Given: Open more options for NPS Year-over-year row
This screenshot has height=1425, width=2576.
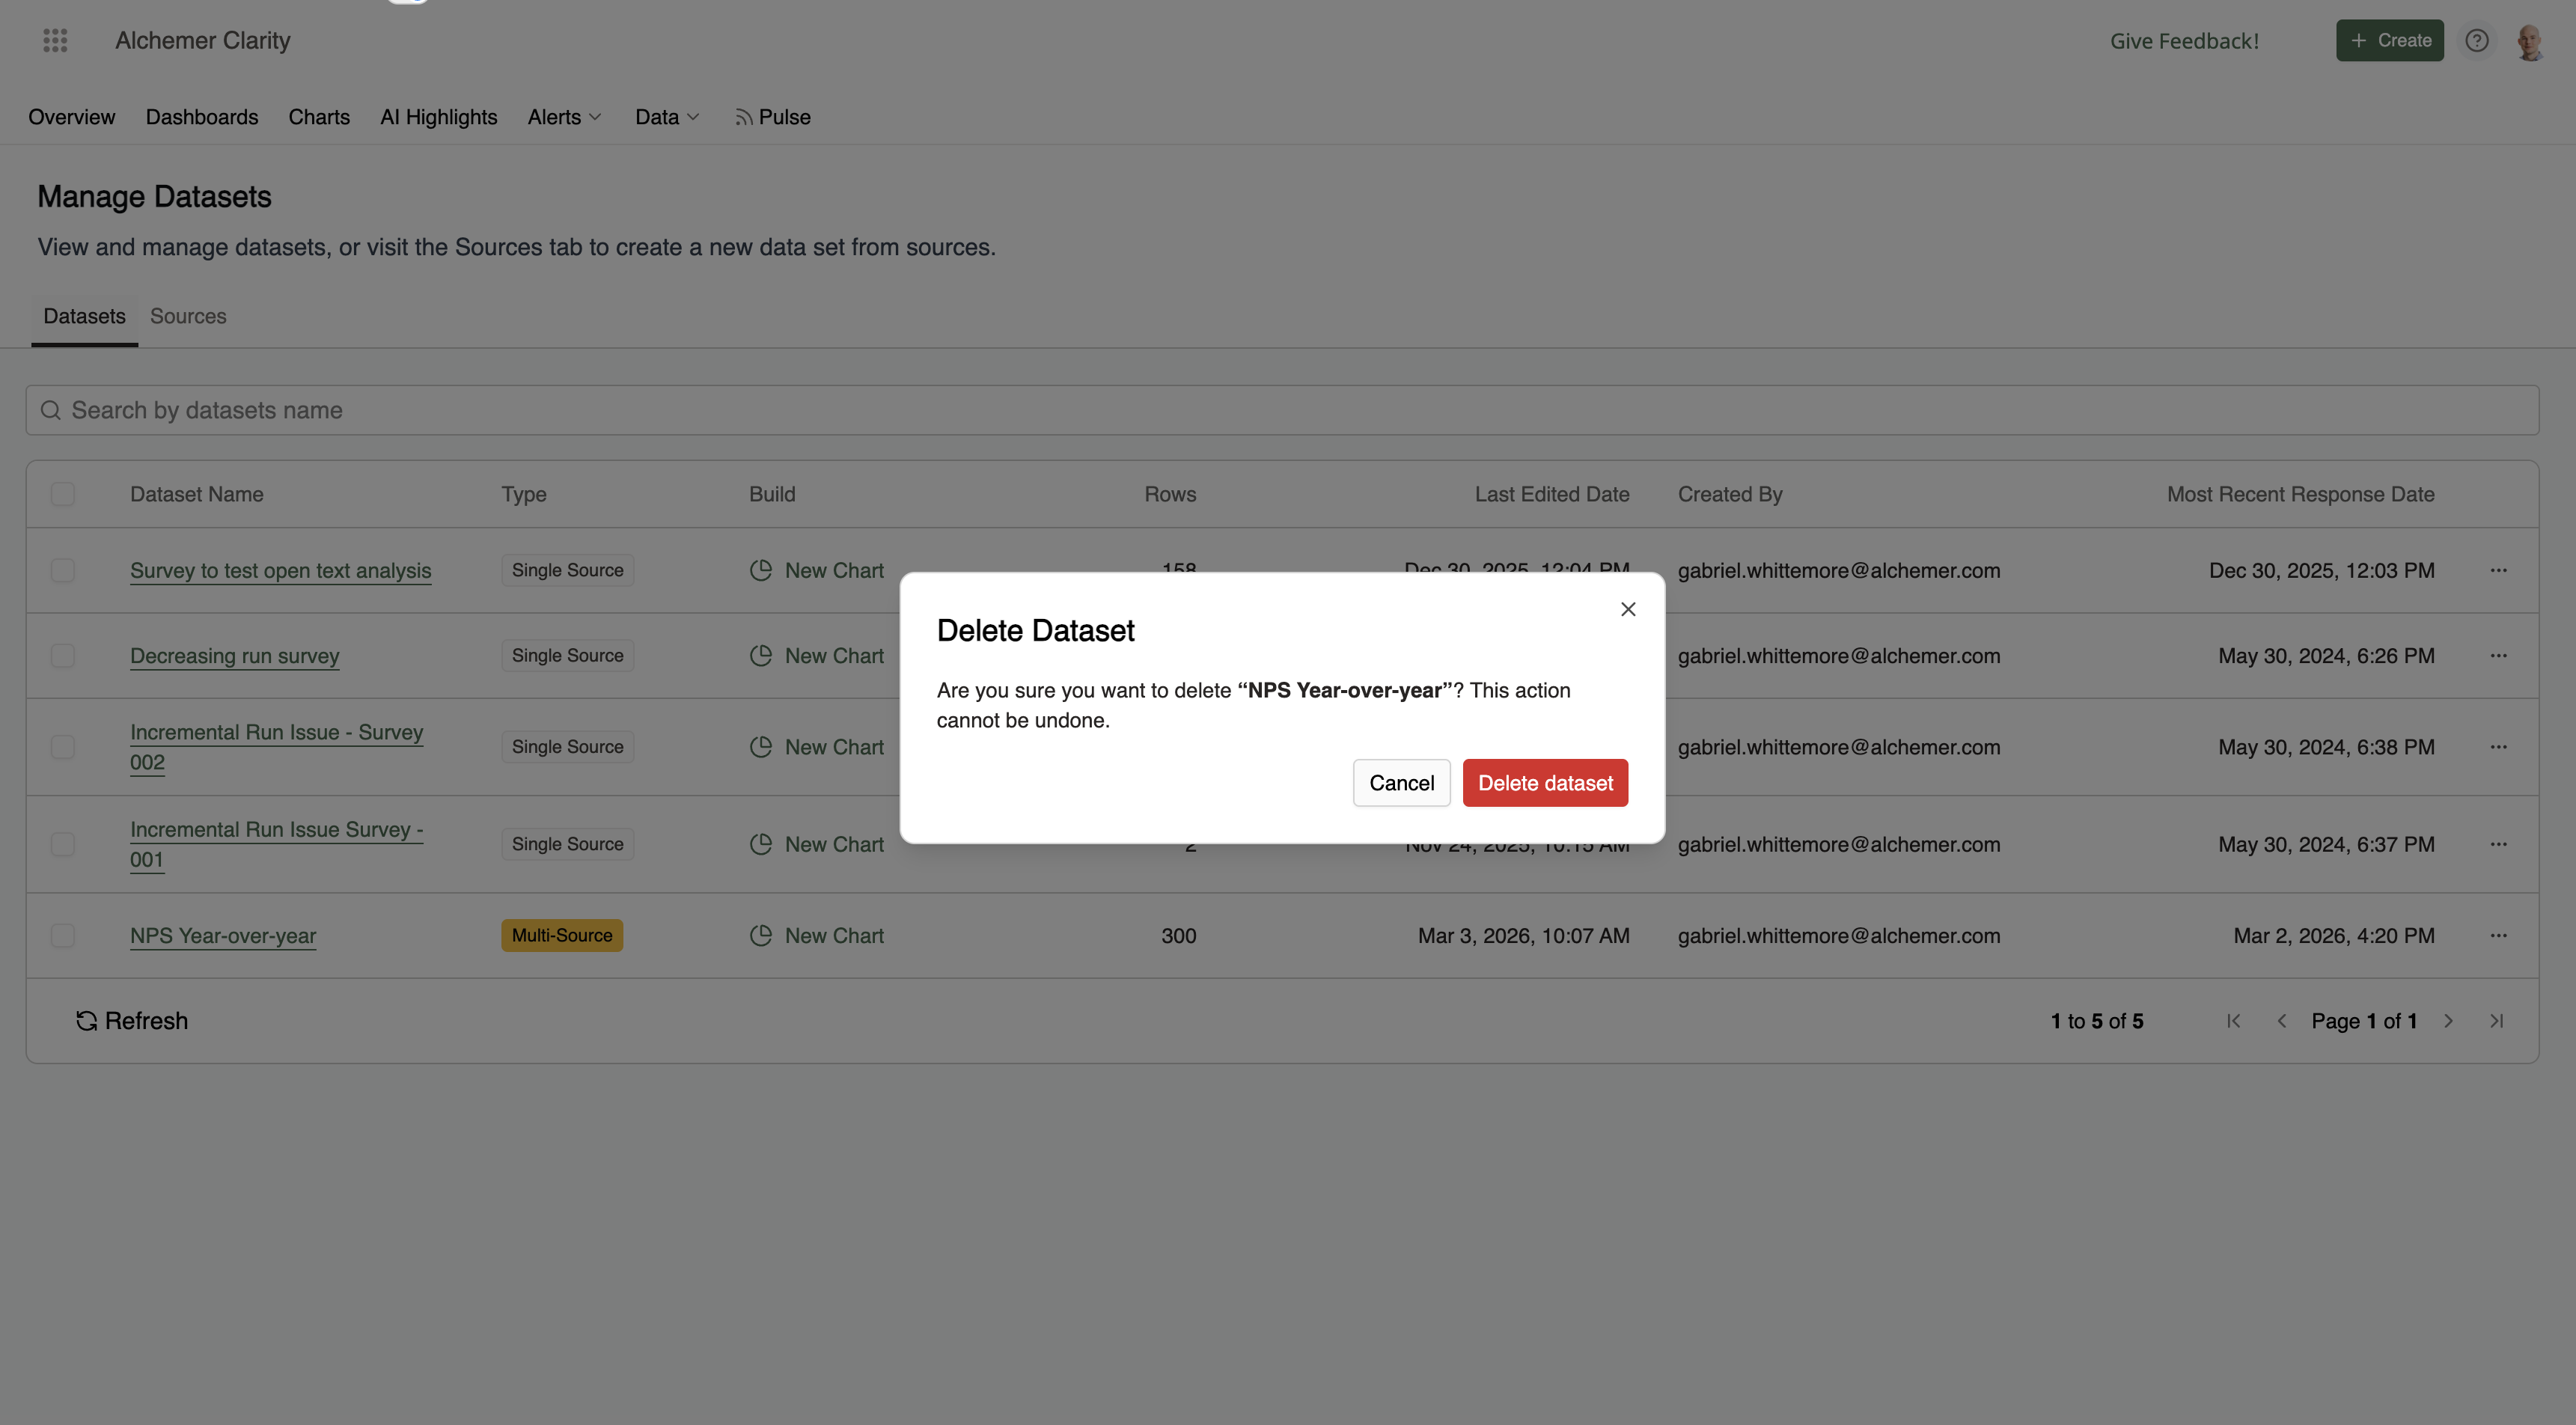Looking at the screenshot, I should (x=2498, y=935).
